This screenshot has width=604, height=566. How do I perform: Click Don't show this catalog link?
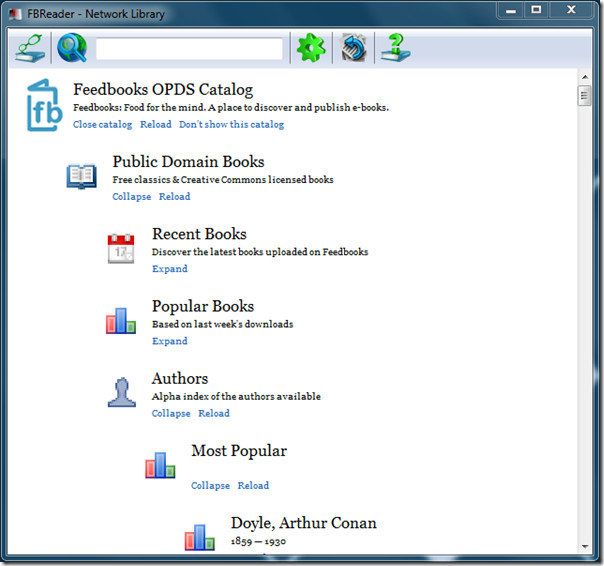(x=232, y=124)
